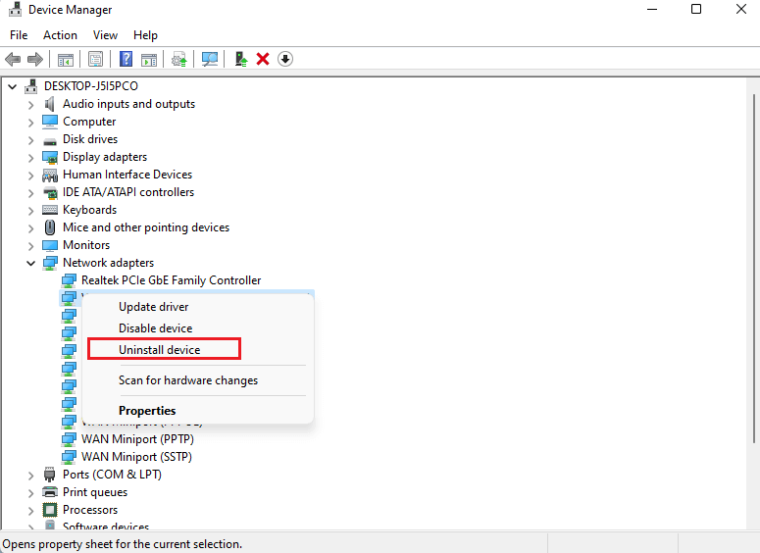Click the Monitors category icon
Screen dimensions: 760x553
(50, 245)
